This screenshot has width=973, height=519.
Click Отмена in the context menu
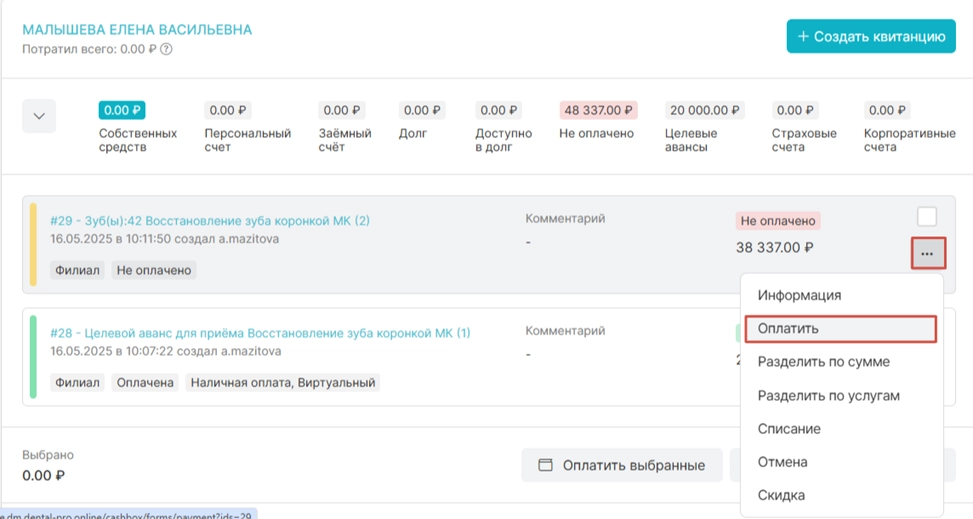coord(782,462)
